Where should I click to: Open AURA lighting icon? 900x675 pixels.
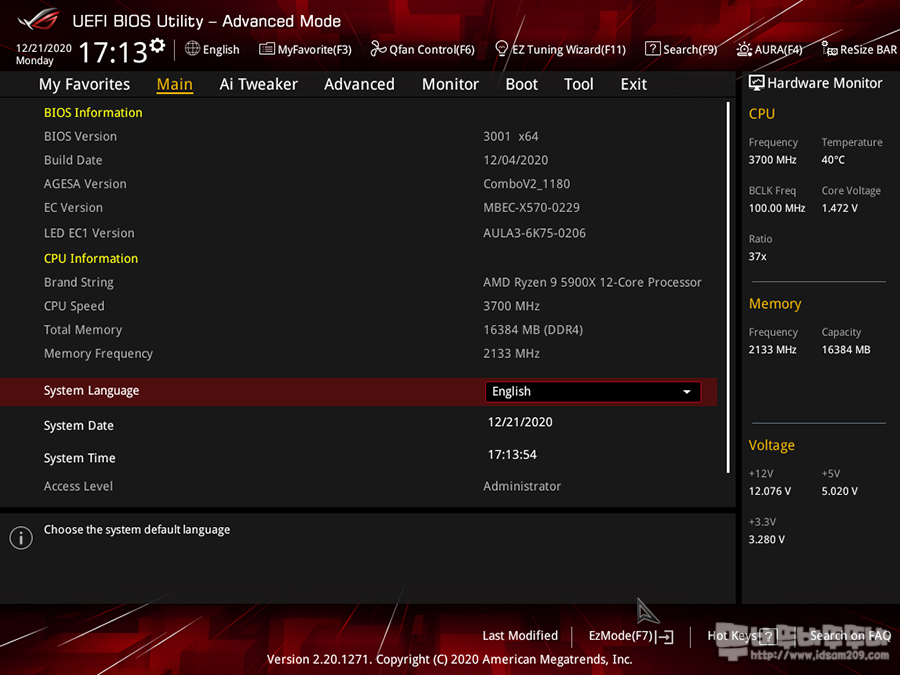pos(744,49)
